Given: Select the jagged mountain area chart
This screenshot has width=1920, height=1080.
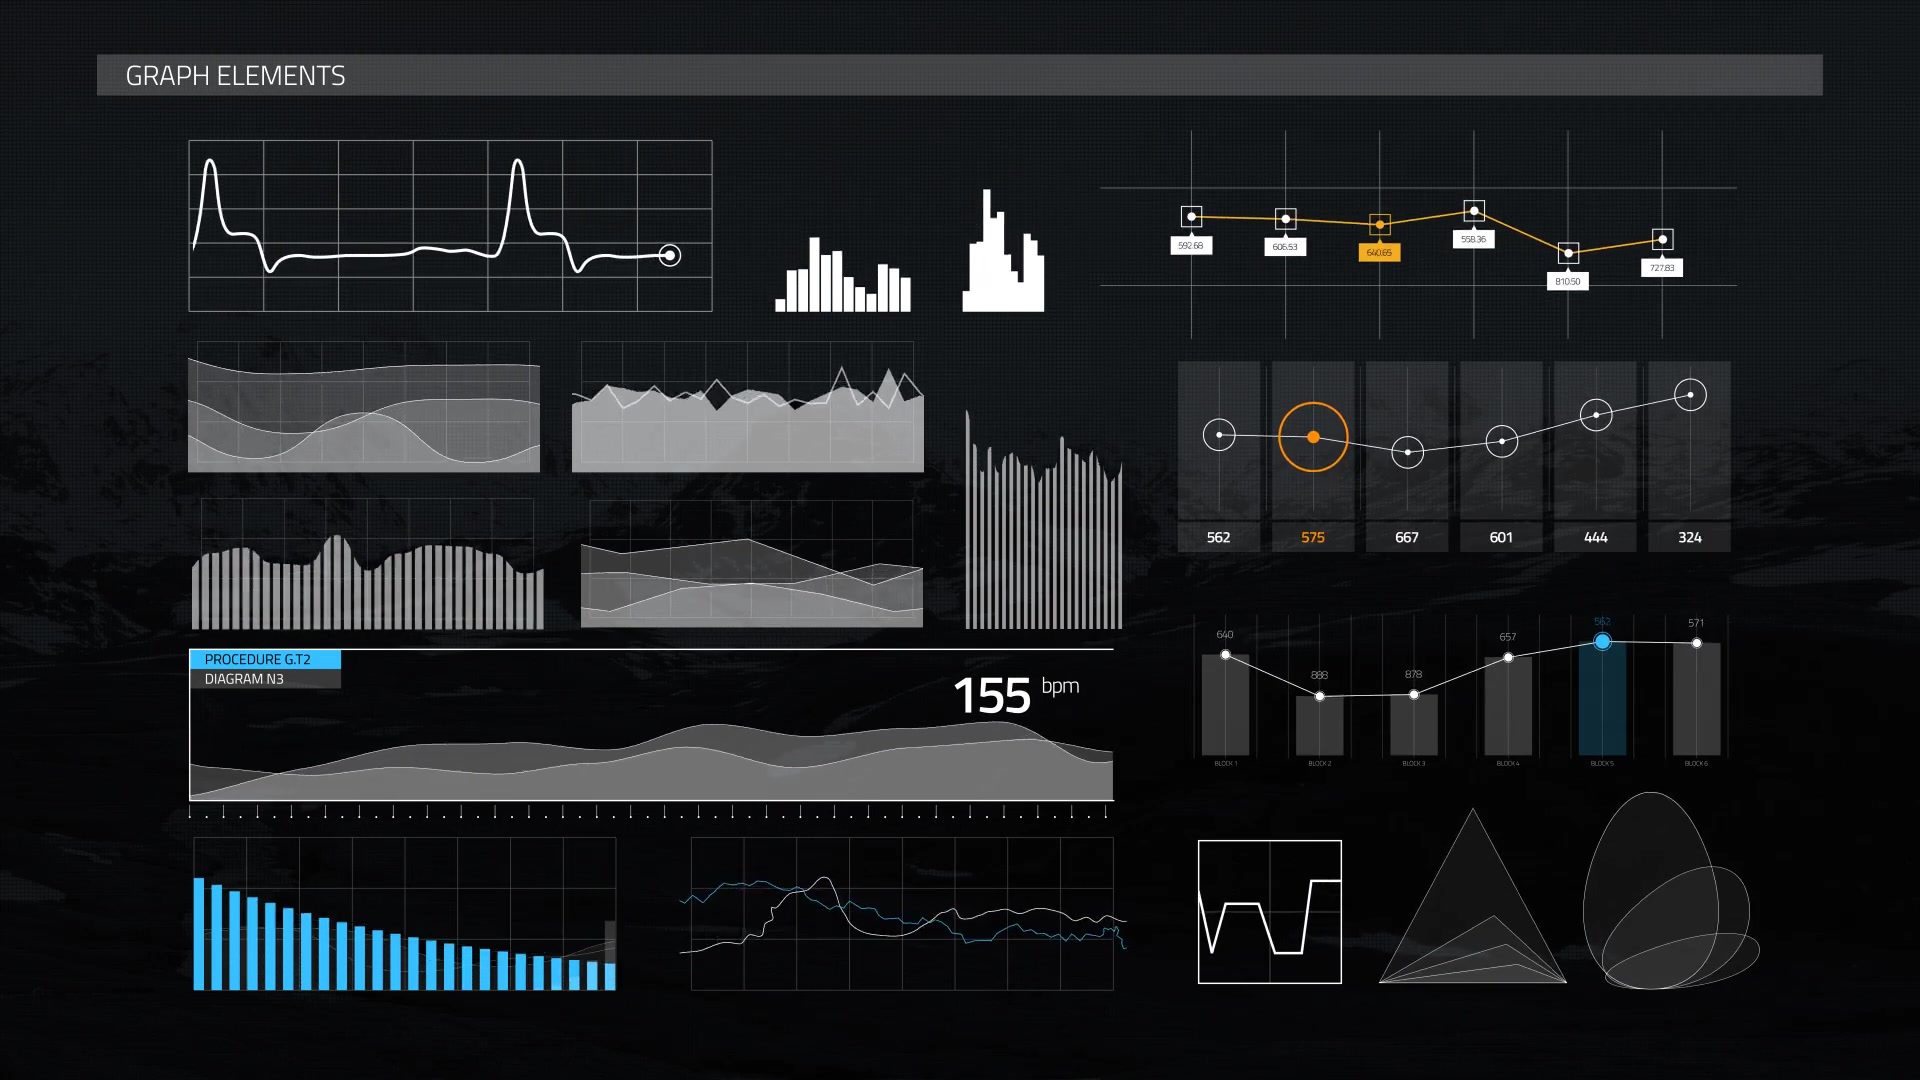Looking at the screenshot, I should point(748,407).
